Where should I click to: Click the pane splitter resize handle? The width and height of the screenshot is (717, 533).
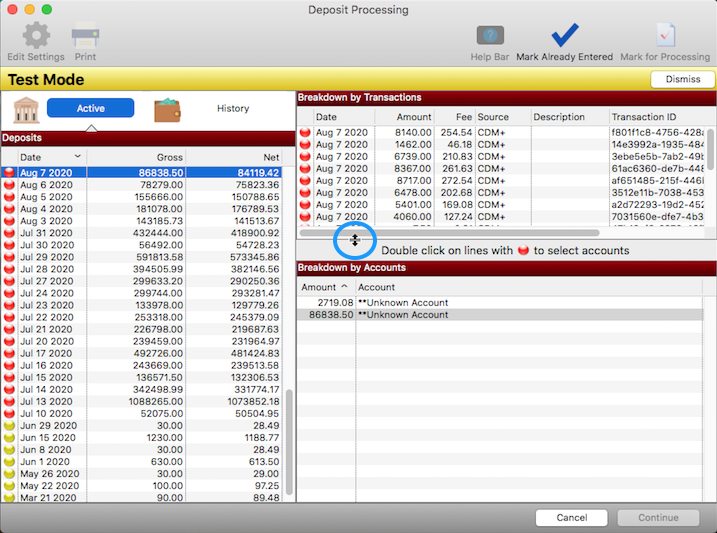[355, 240]
